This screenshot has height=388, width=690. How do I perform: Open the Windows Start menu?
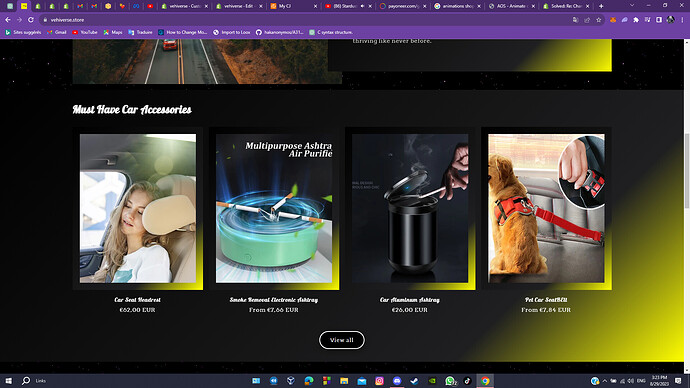(8, 381)
